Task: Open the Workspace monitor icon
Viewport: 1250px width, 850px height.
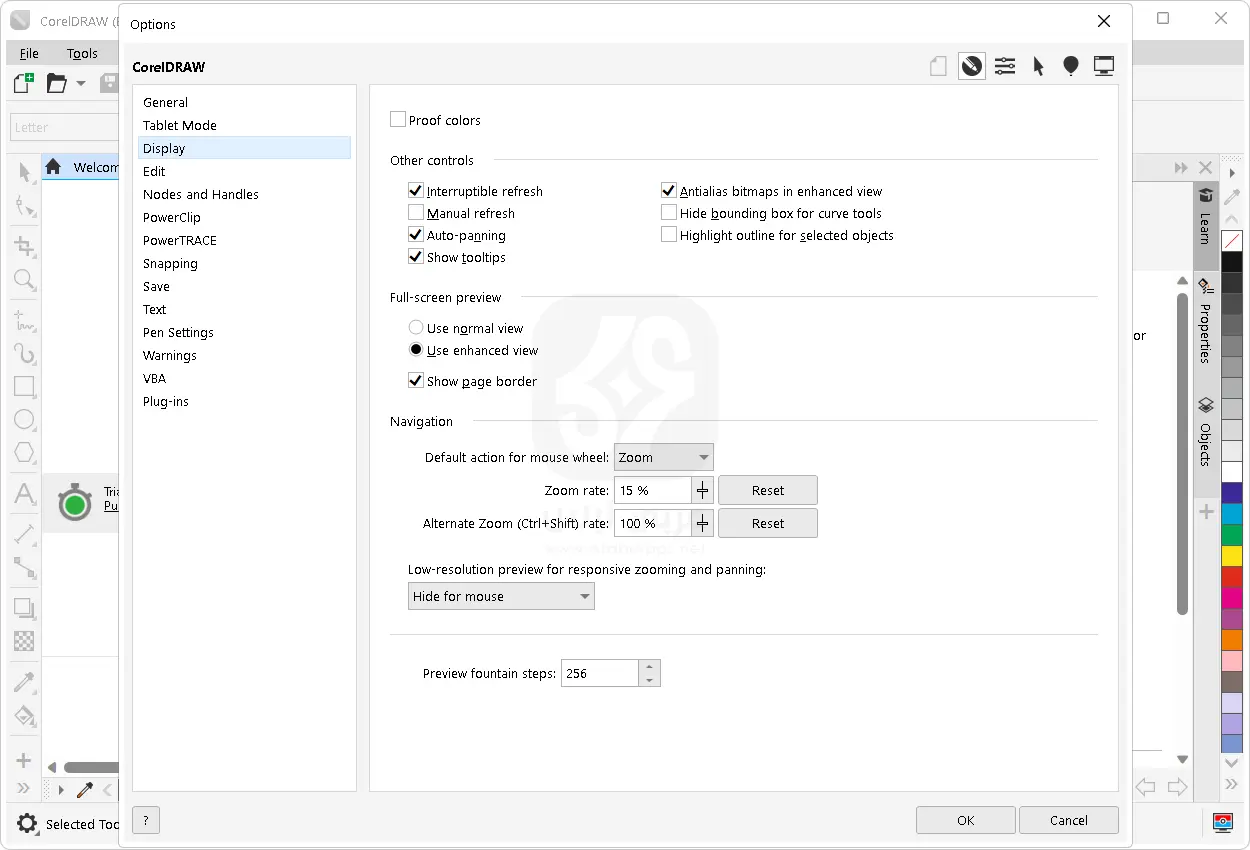Action: coord(1104,67)
